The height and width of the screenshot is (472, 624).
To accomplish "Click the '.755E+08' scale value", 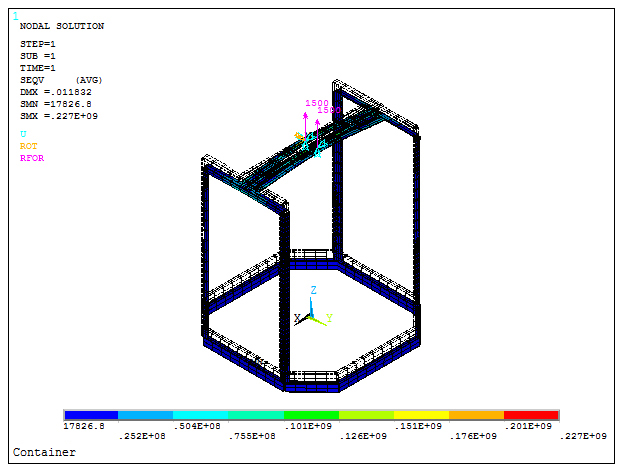I will (x=252, y=436).
